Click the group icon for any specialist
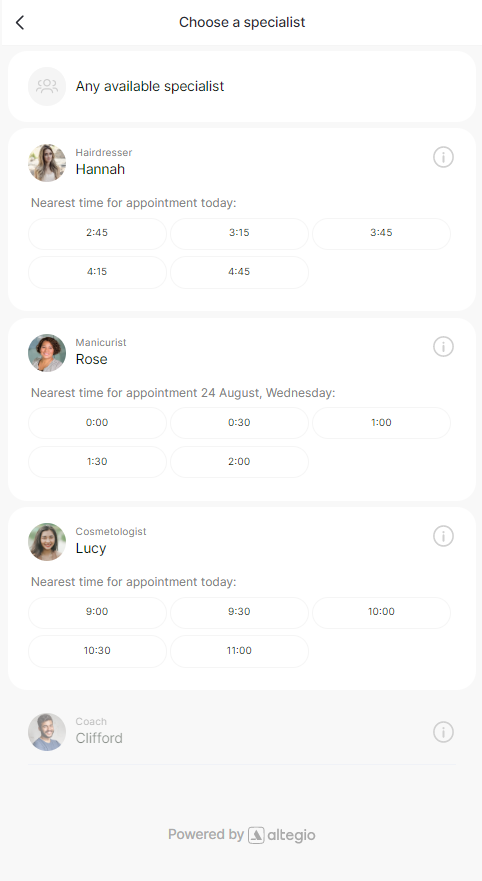This screenshot has height=881, width=482. click(x=47, y=87)
